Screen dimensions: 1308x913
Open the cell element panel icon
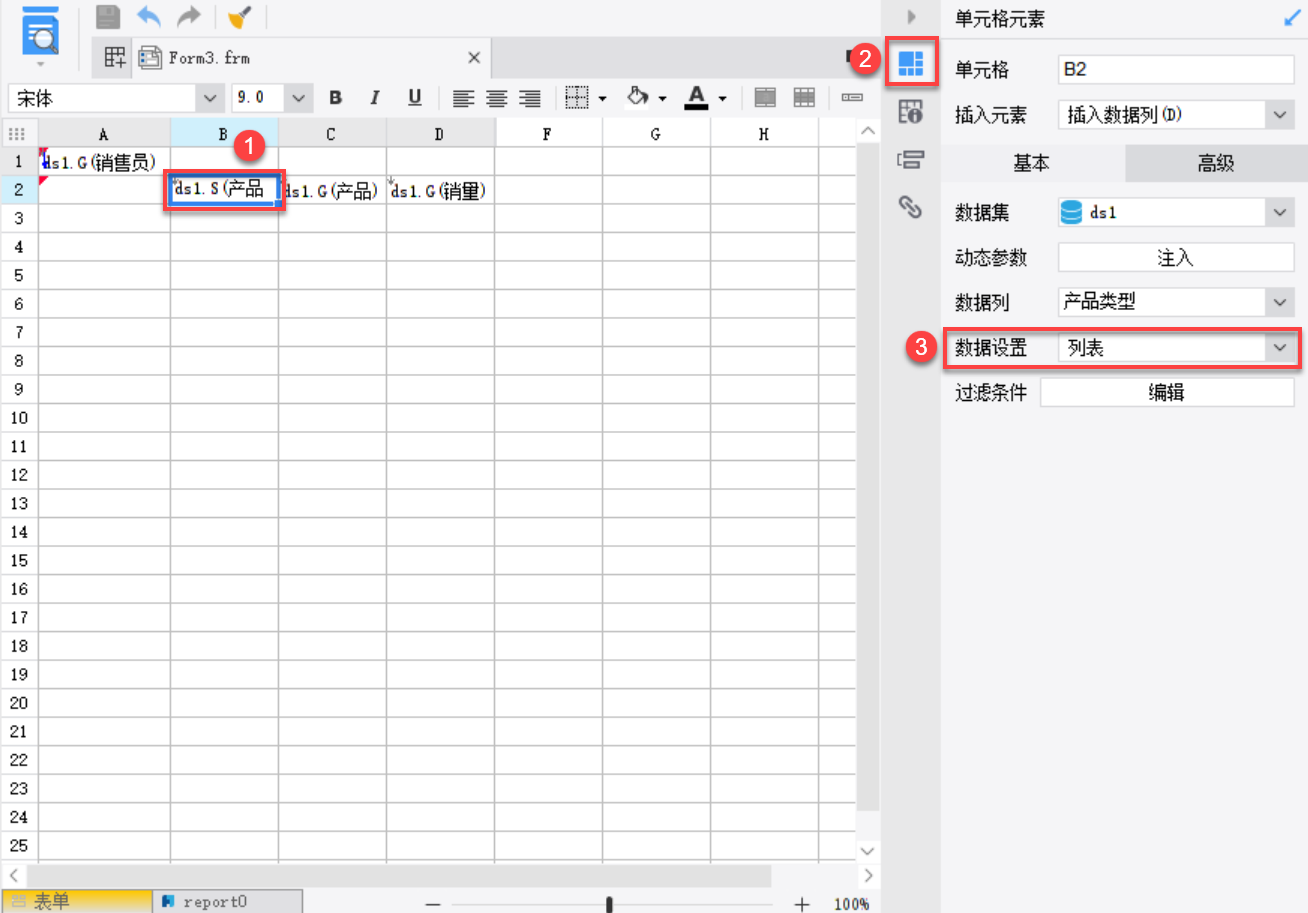coord(910,63)
